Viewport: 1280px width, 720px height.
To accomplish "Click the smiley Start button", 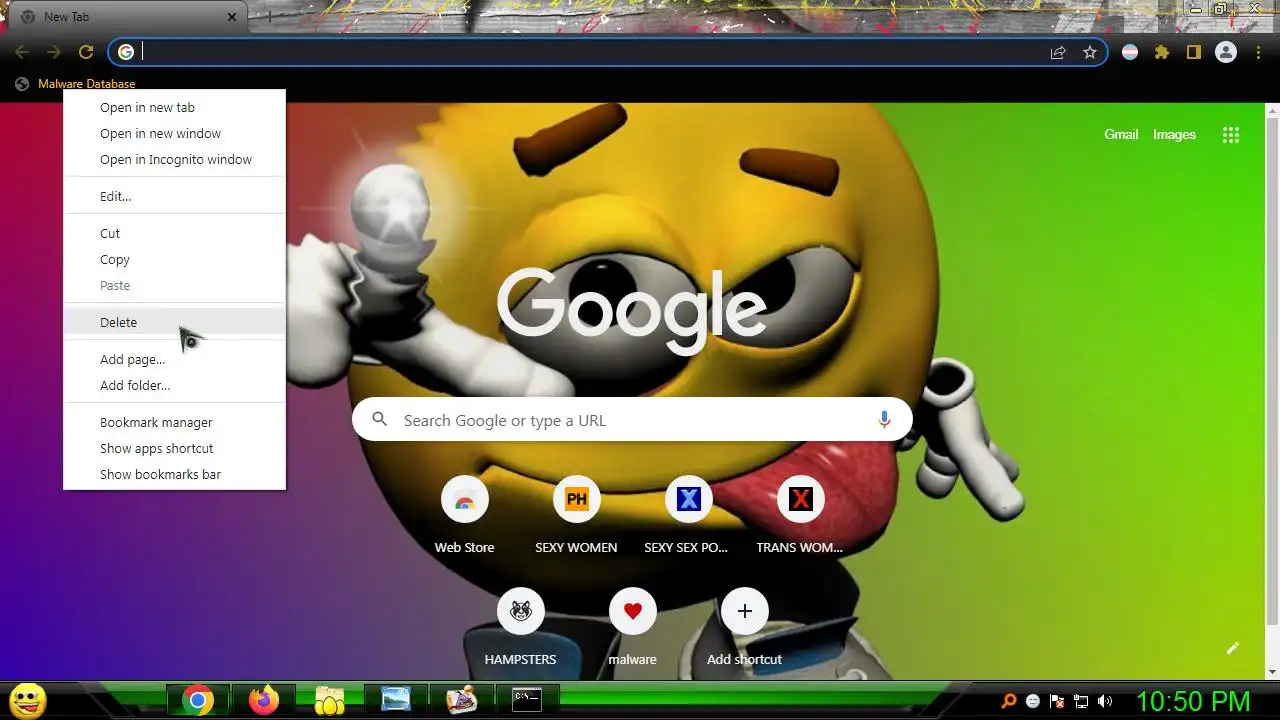I will point(26,700).
